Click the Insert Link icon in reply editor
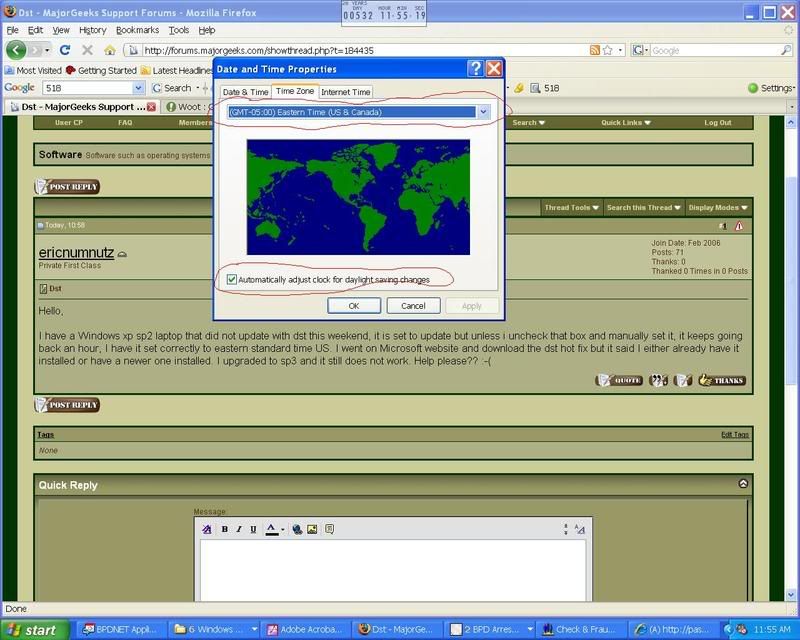The image size is (800, 640). click(x=297, y=529)
